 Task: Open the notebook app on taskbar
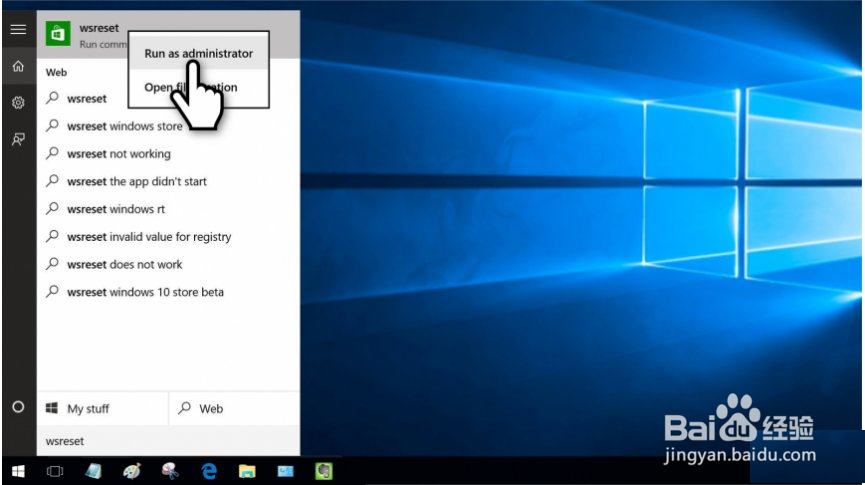click(x=93, y=471)
